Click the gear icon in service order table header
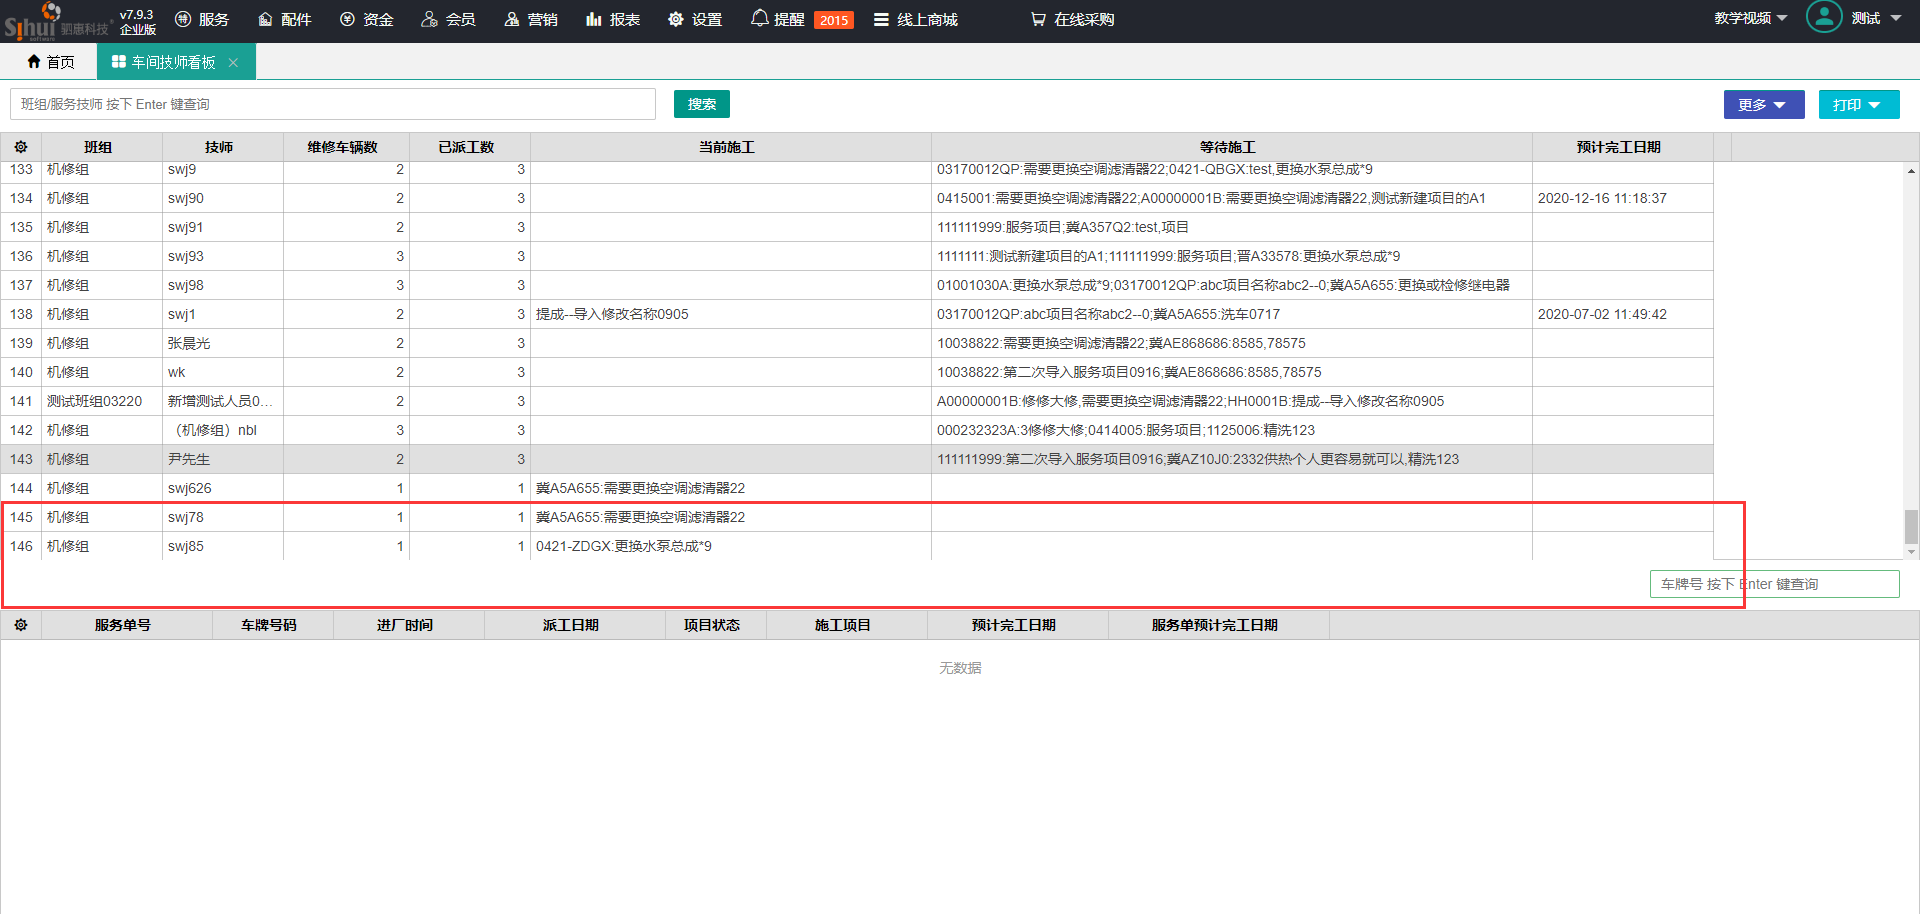The height and width of the screenshot is (914, 1920). (x=21, y=625)
